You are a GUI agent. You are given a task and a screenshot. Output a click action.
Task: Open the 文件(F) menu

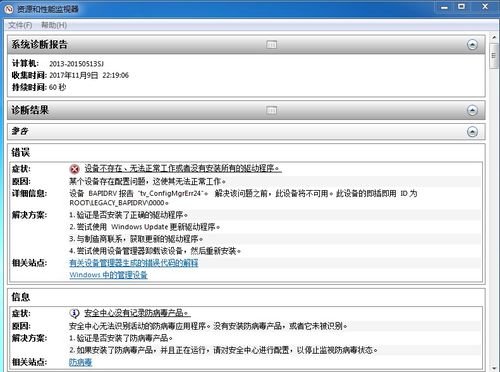tap(20, 25)
